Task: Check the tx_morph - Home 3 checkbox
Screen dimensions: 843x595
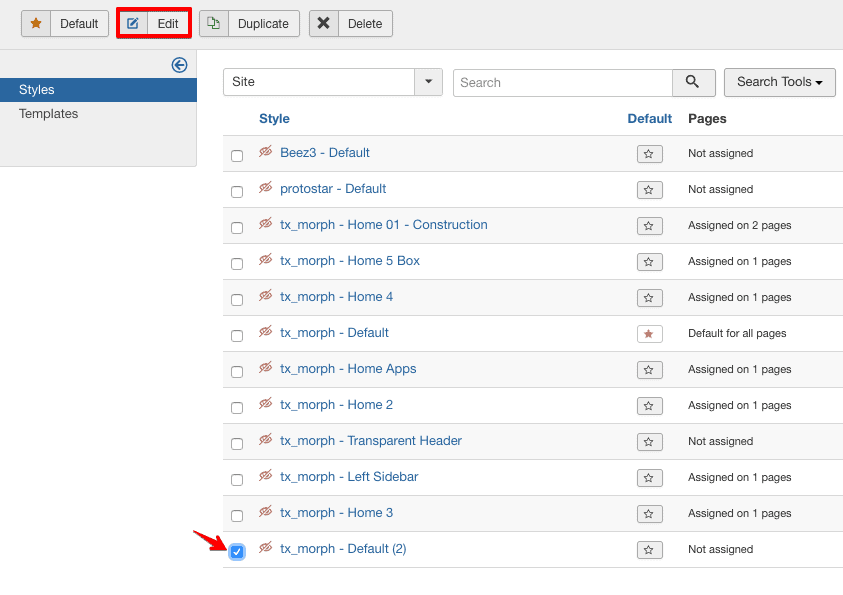Action: tap(237, 516)
